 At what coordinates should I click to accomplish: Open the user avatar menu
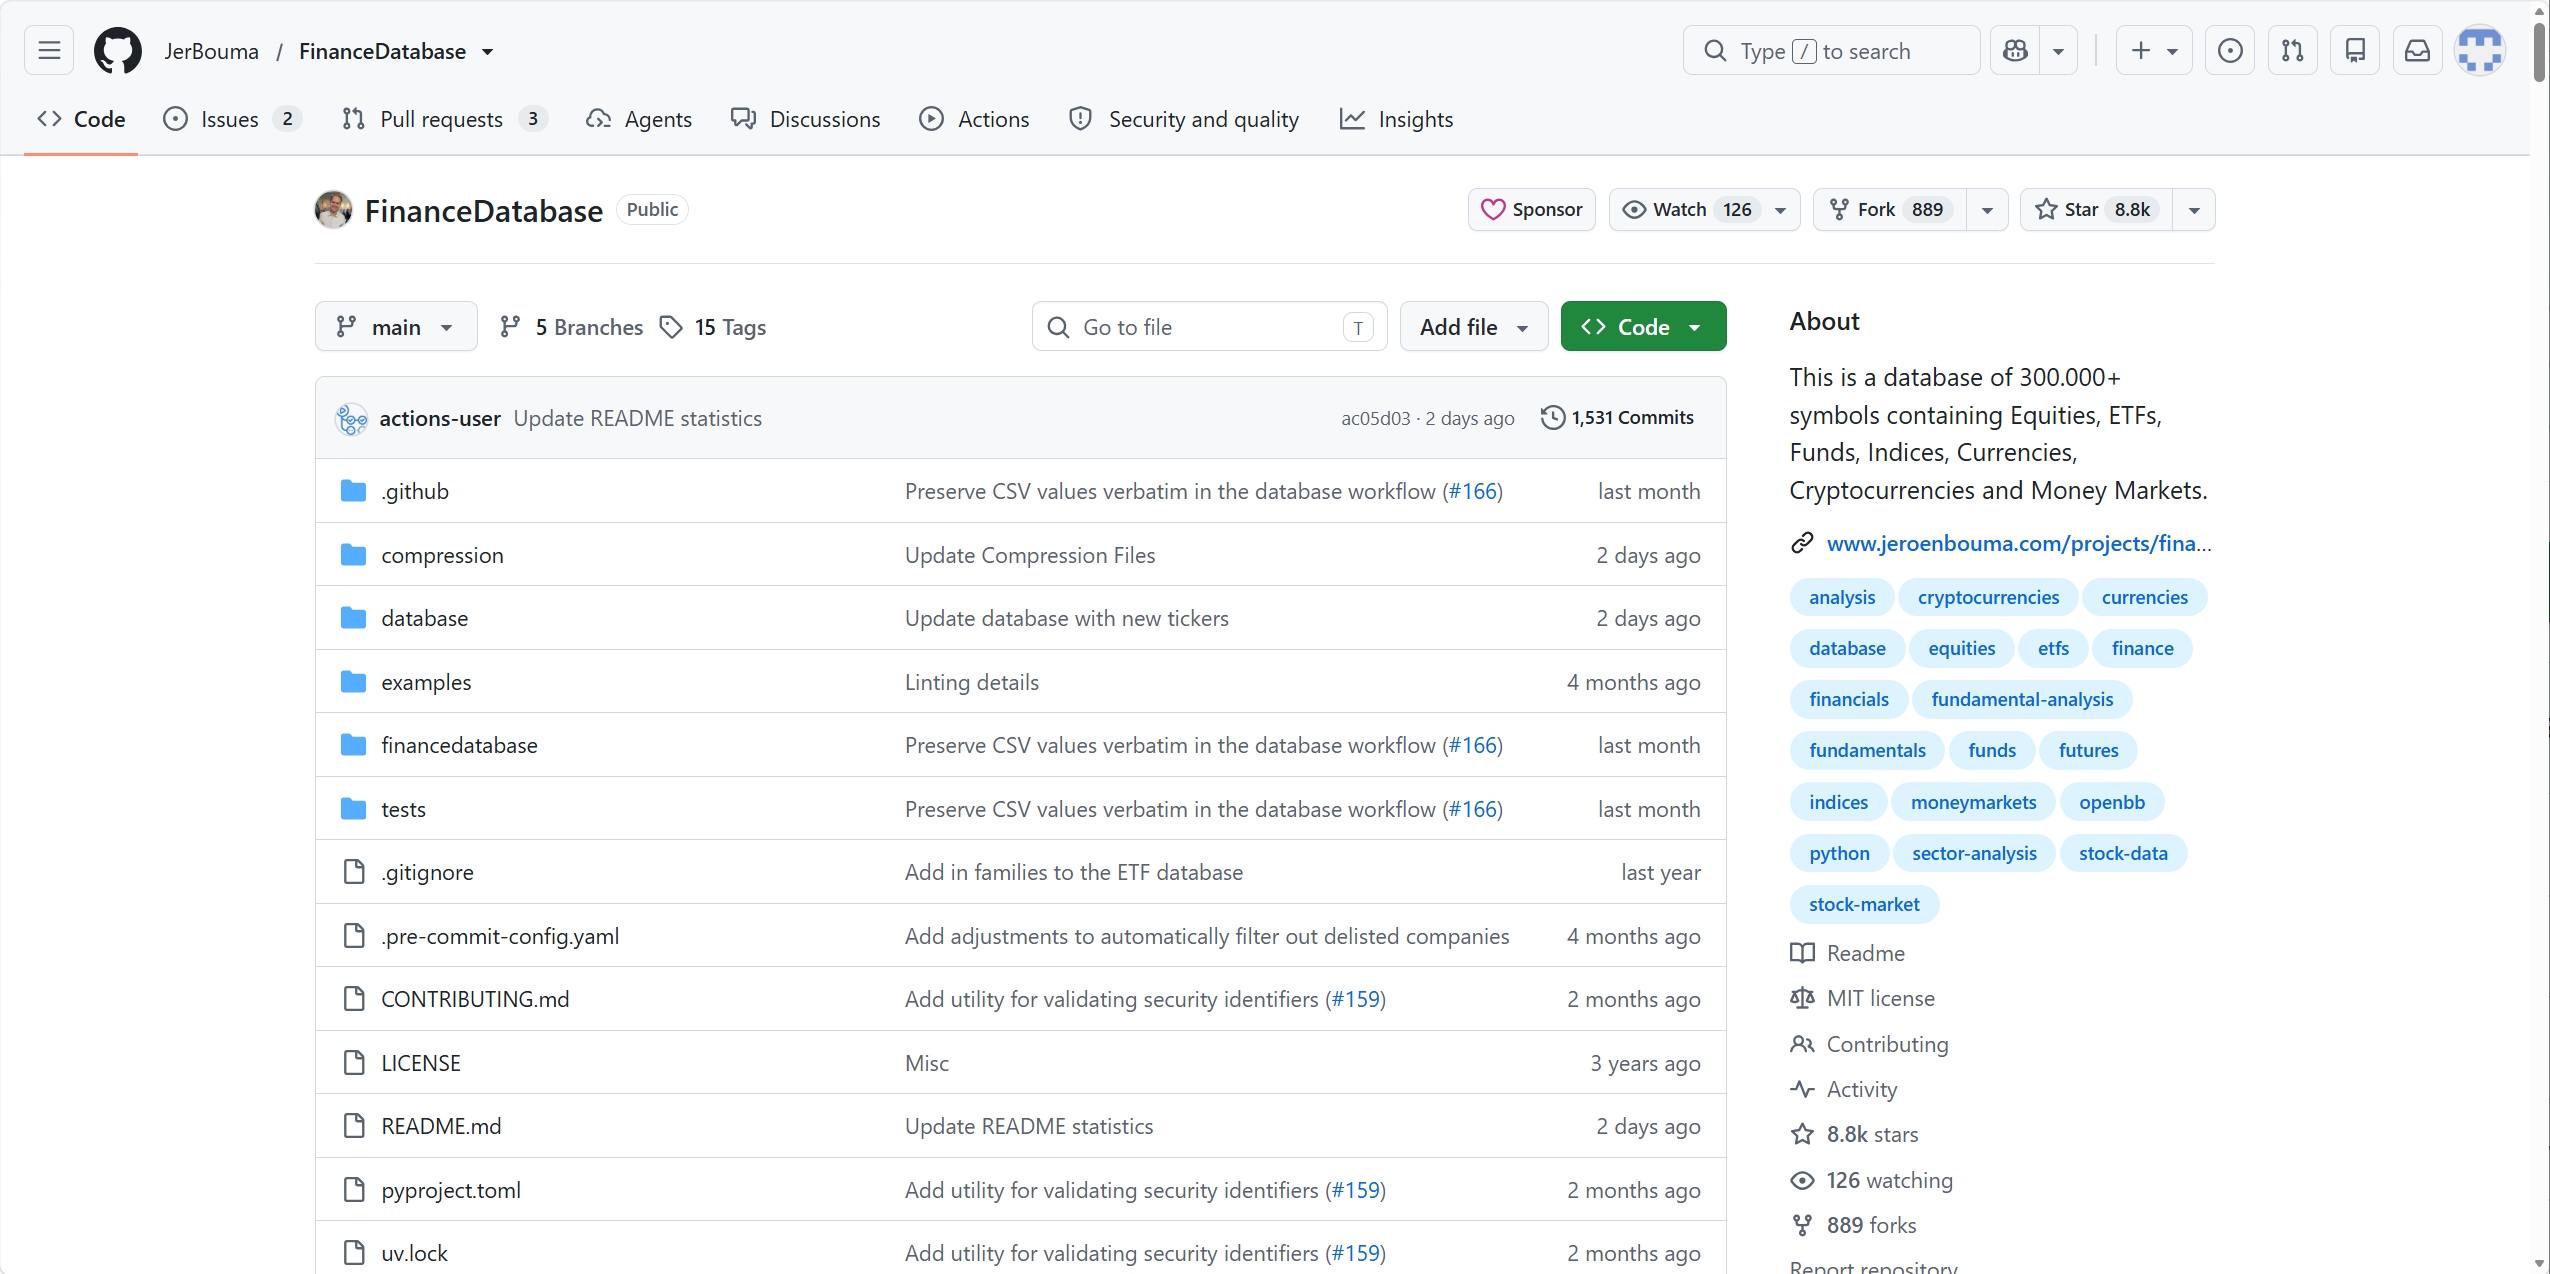pyautogui.click(x=2480, y=50)
